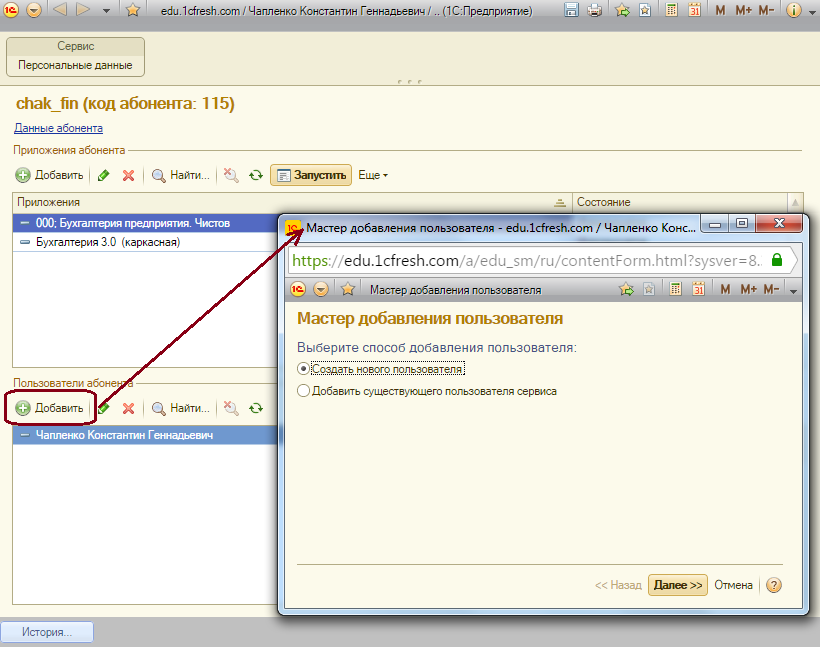Open calculator icon in wizard toolbar

click(675, 289)
